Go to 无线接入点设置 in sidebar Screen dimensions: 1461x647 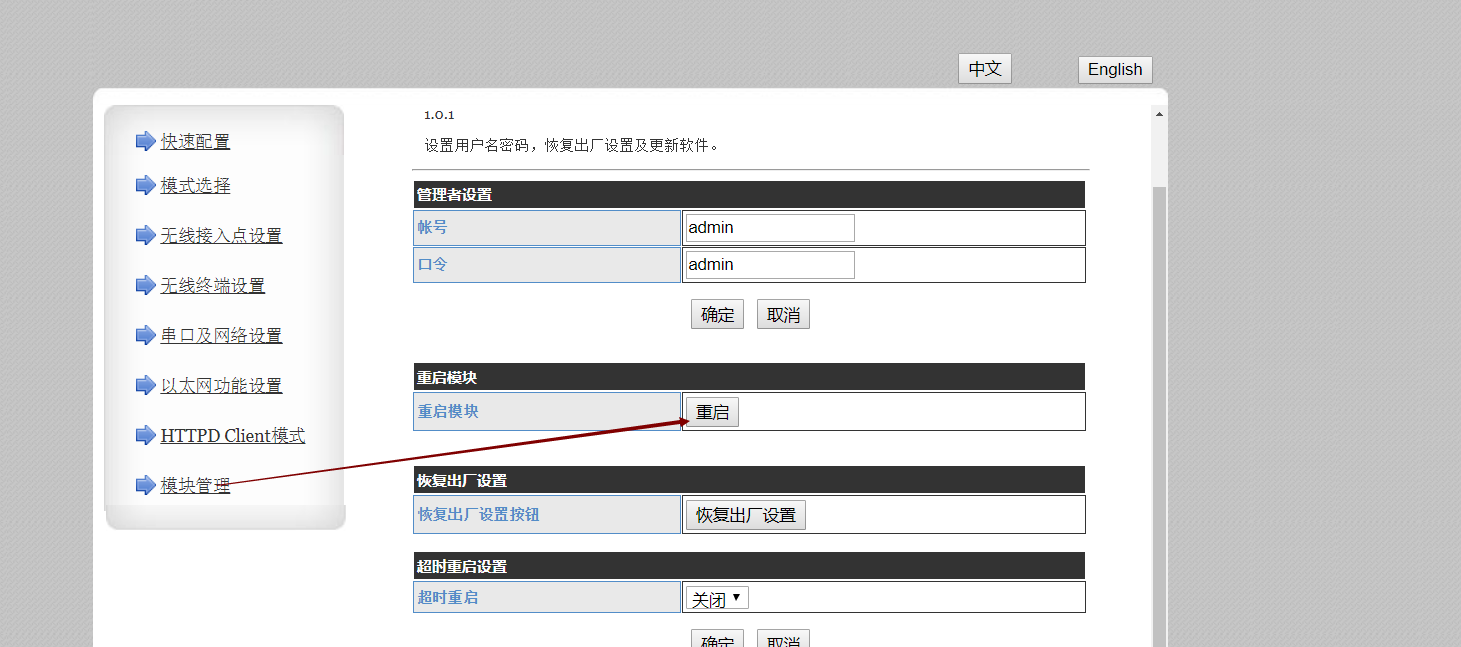pos(221,236)
